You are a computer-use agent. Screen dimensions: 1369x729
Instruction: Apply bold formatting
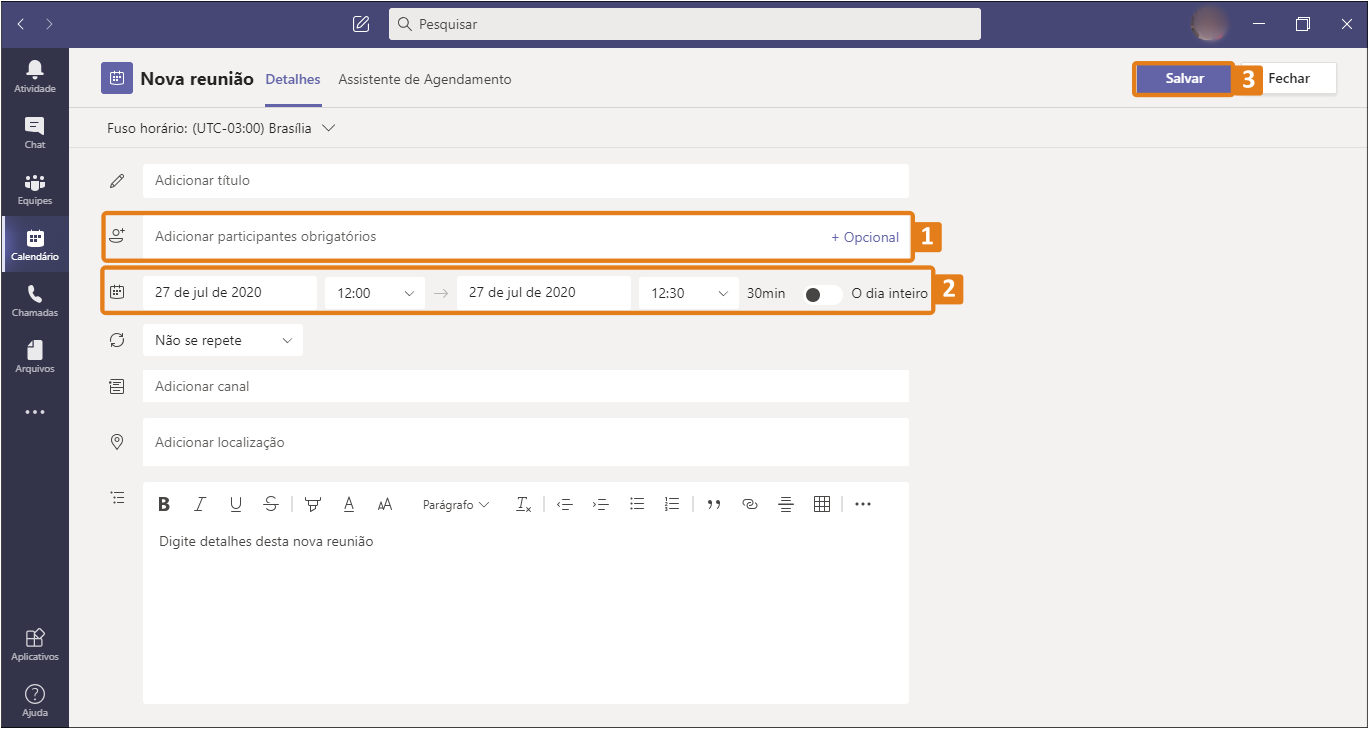[164, 505]
